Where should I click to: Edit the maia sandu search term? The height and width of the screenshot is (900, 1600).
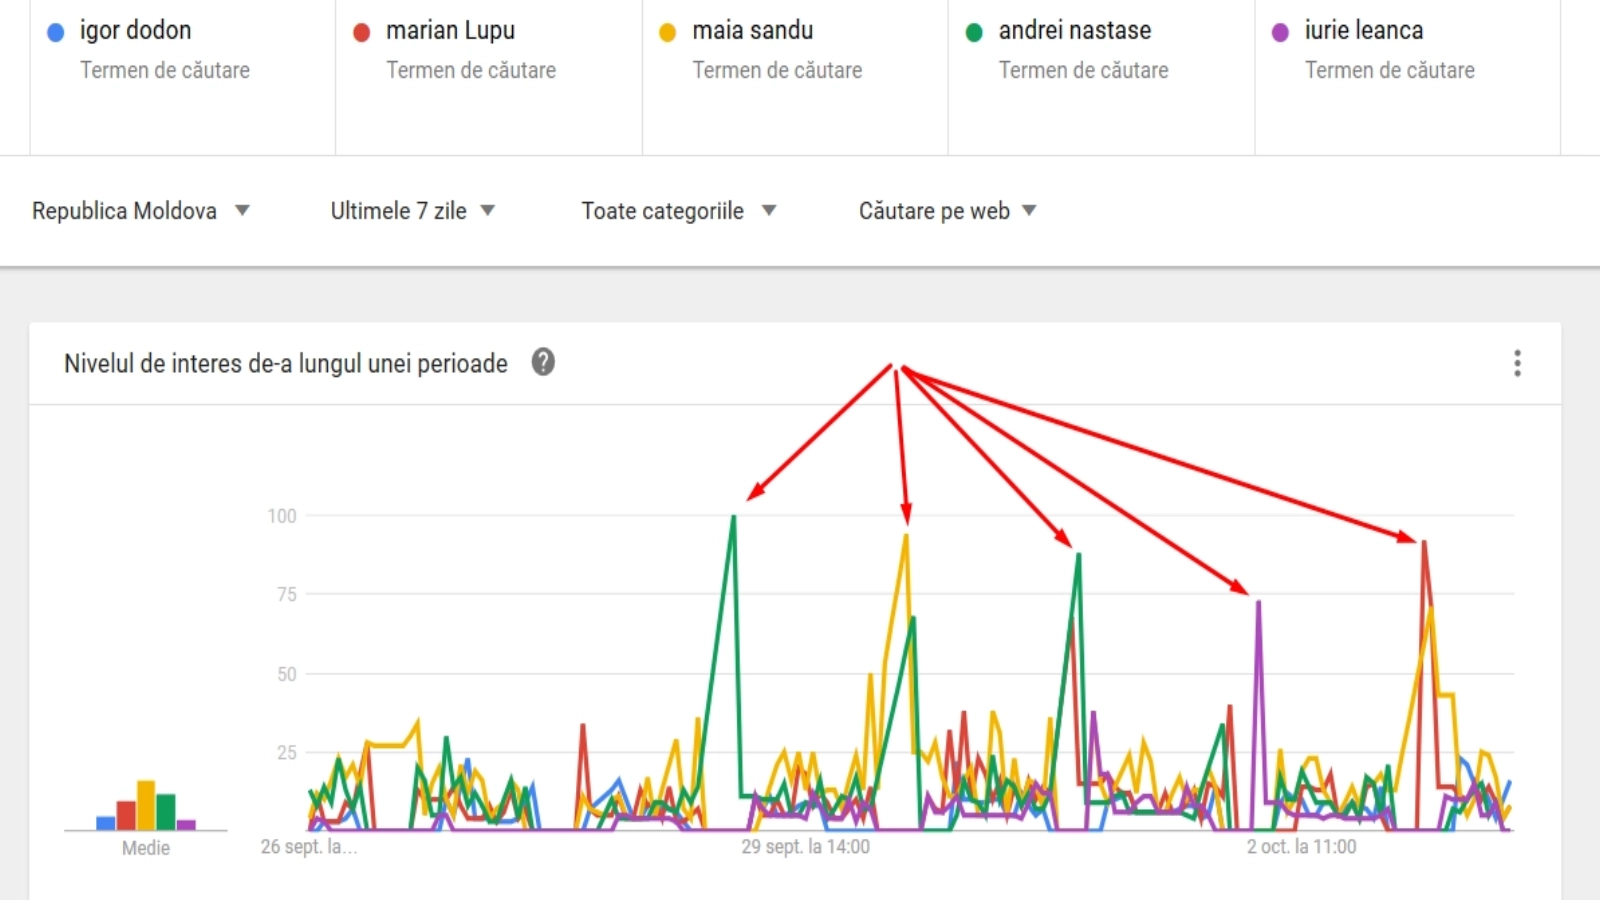tap(752, 31)
